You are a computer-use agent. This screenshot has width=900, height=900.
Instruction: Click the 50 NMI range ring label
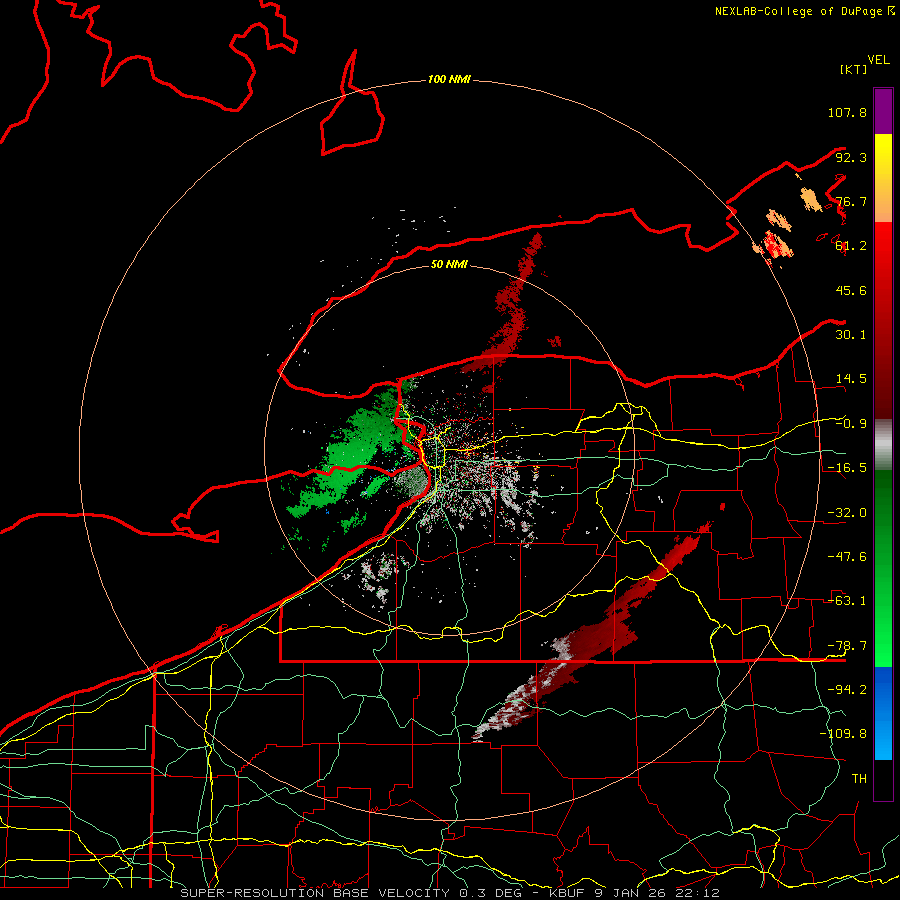tap(449, 264)
